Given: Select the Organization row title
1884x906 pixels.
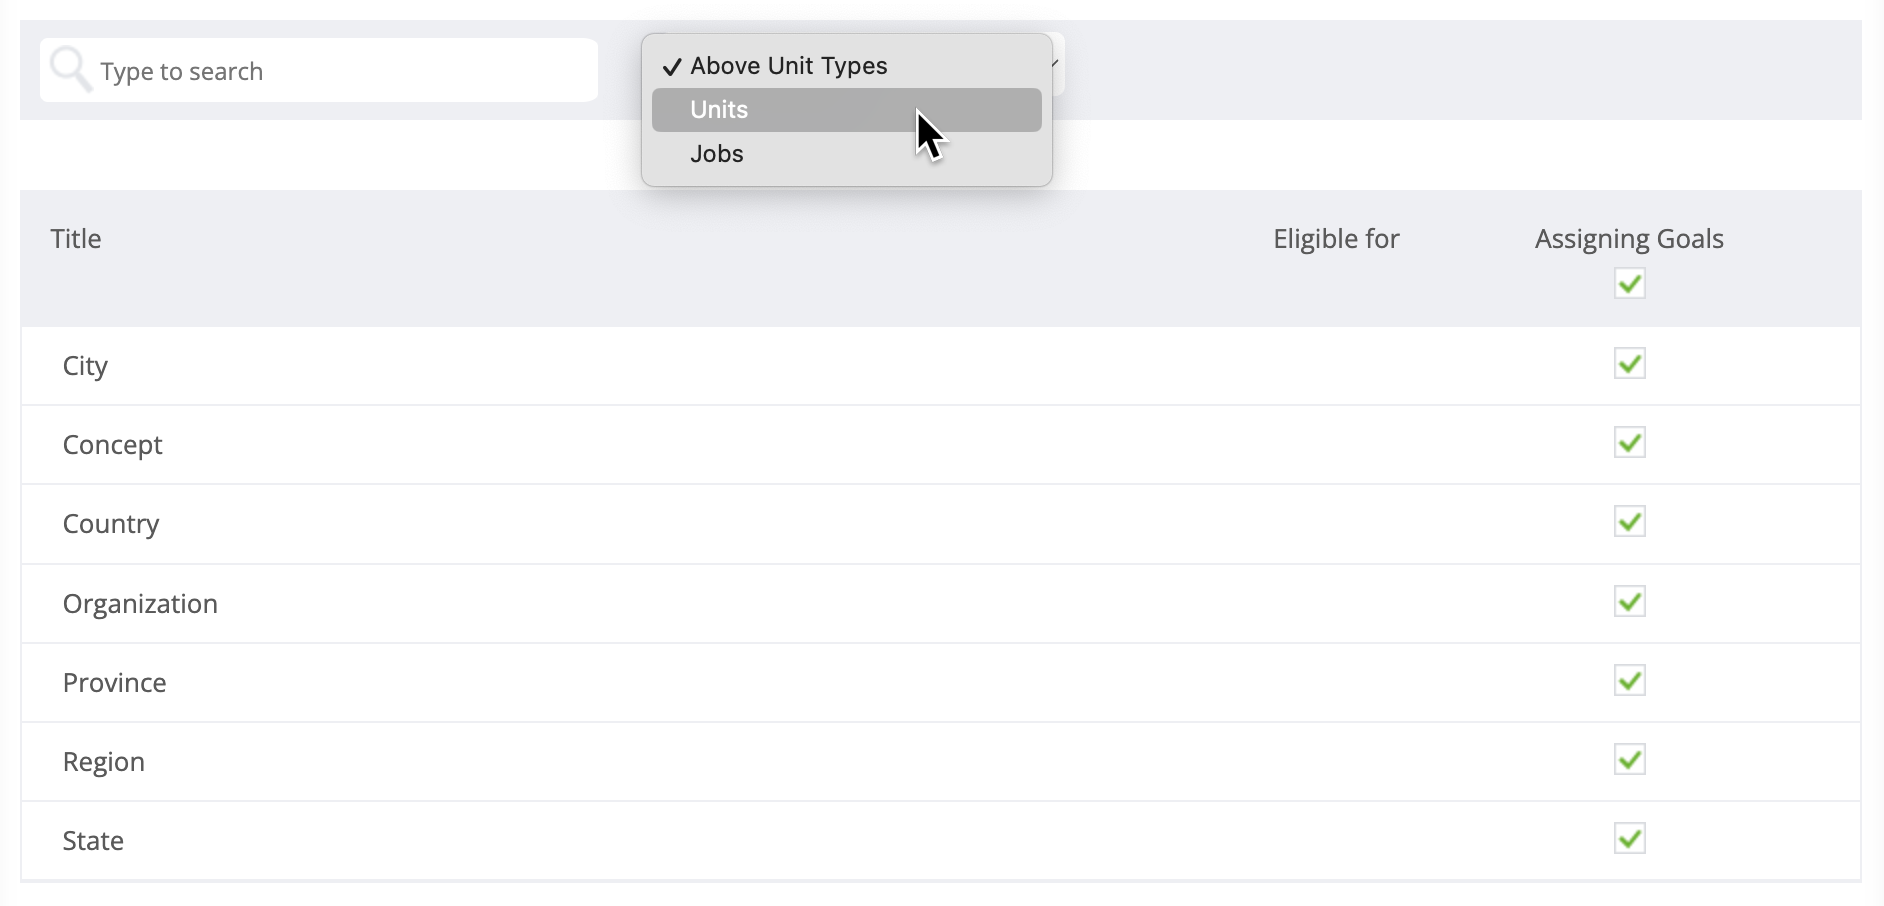Looking at the screenshot, I should click(x=140, y=604).
